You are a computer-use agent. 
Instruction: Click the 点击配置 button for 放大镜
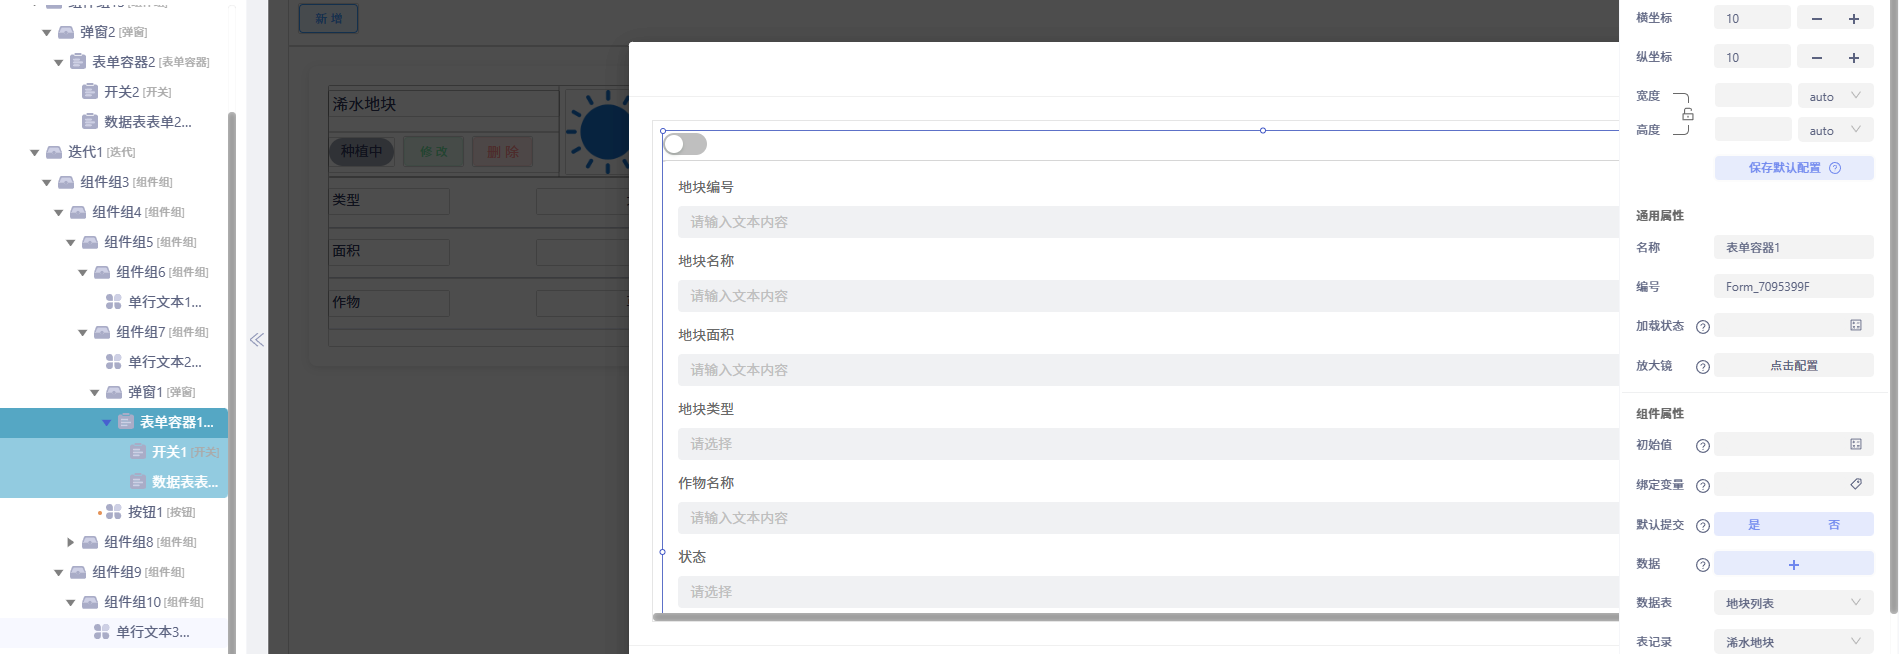1793,366
